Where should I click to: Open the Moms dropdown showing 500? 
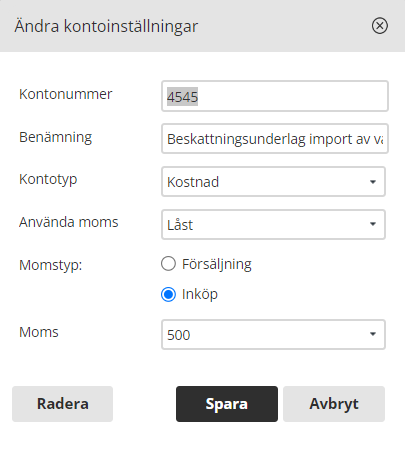click(x=273, y=334)
